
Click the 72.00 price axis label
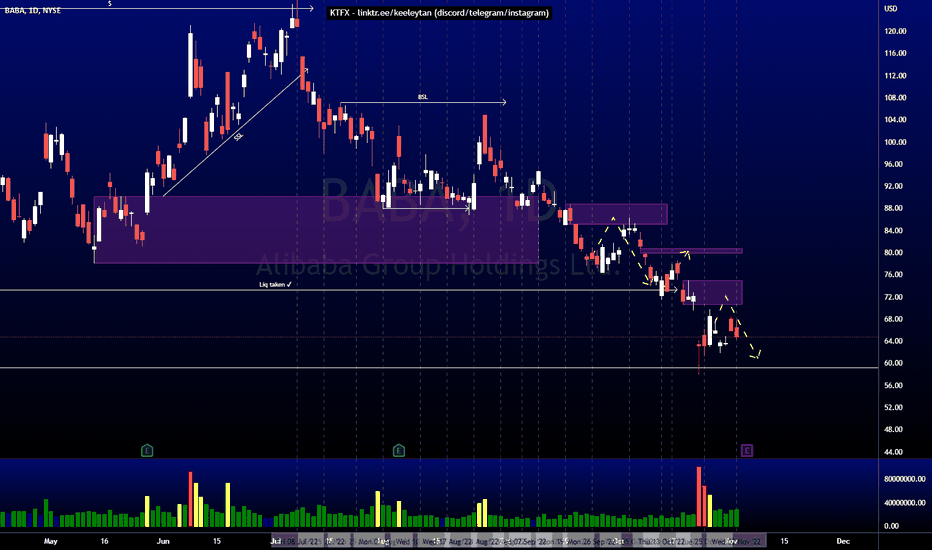893,297
